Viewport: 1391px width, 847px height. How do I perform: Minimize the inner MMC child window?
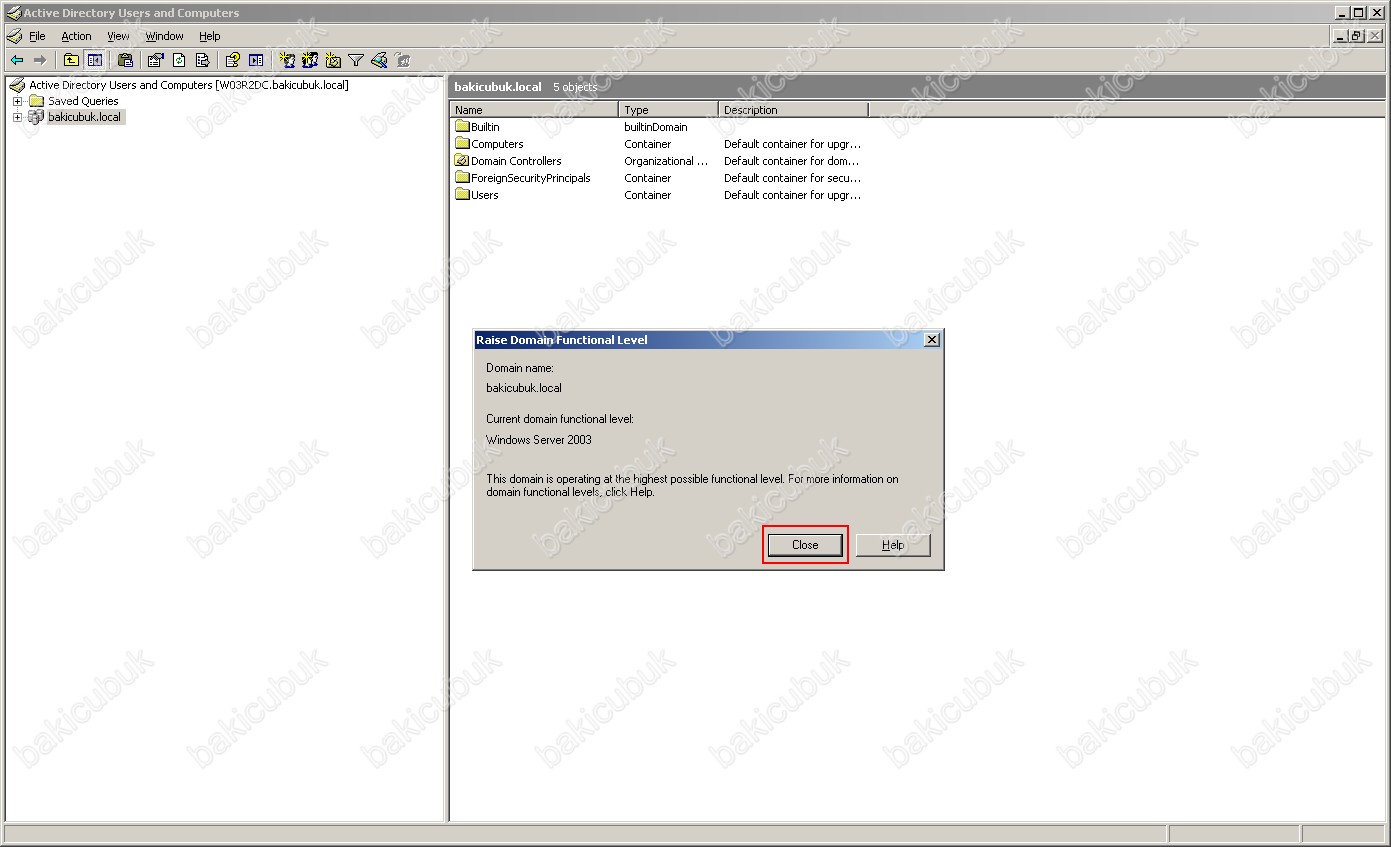(x=1341, y=36)
